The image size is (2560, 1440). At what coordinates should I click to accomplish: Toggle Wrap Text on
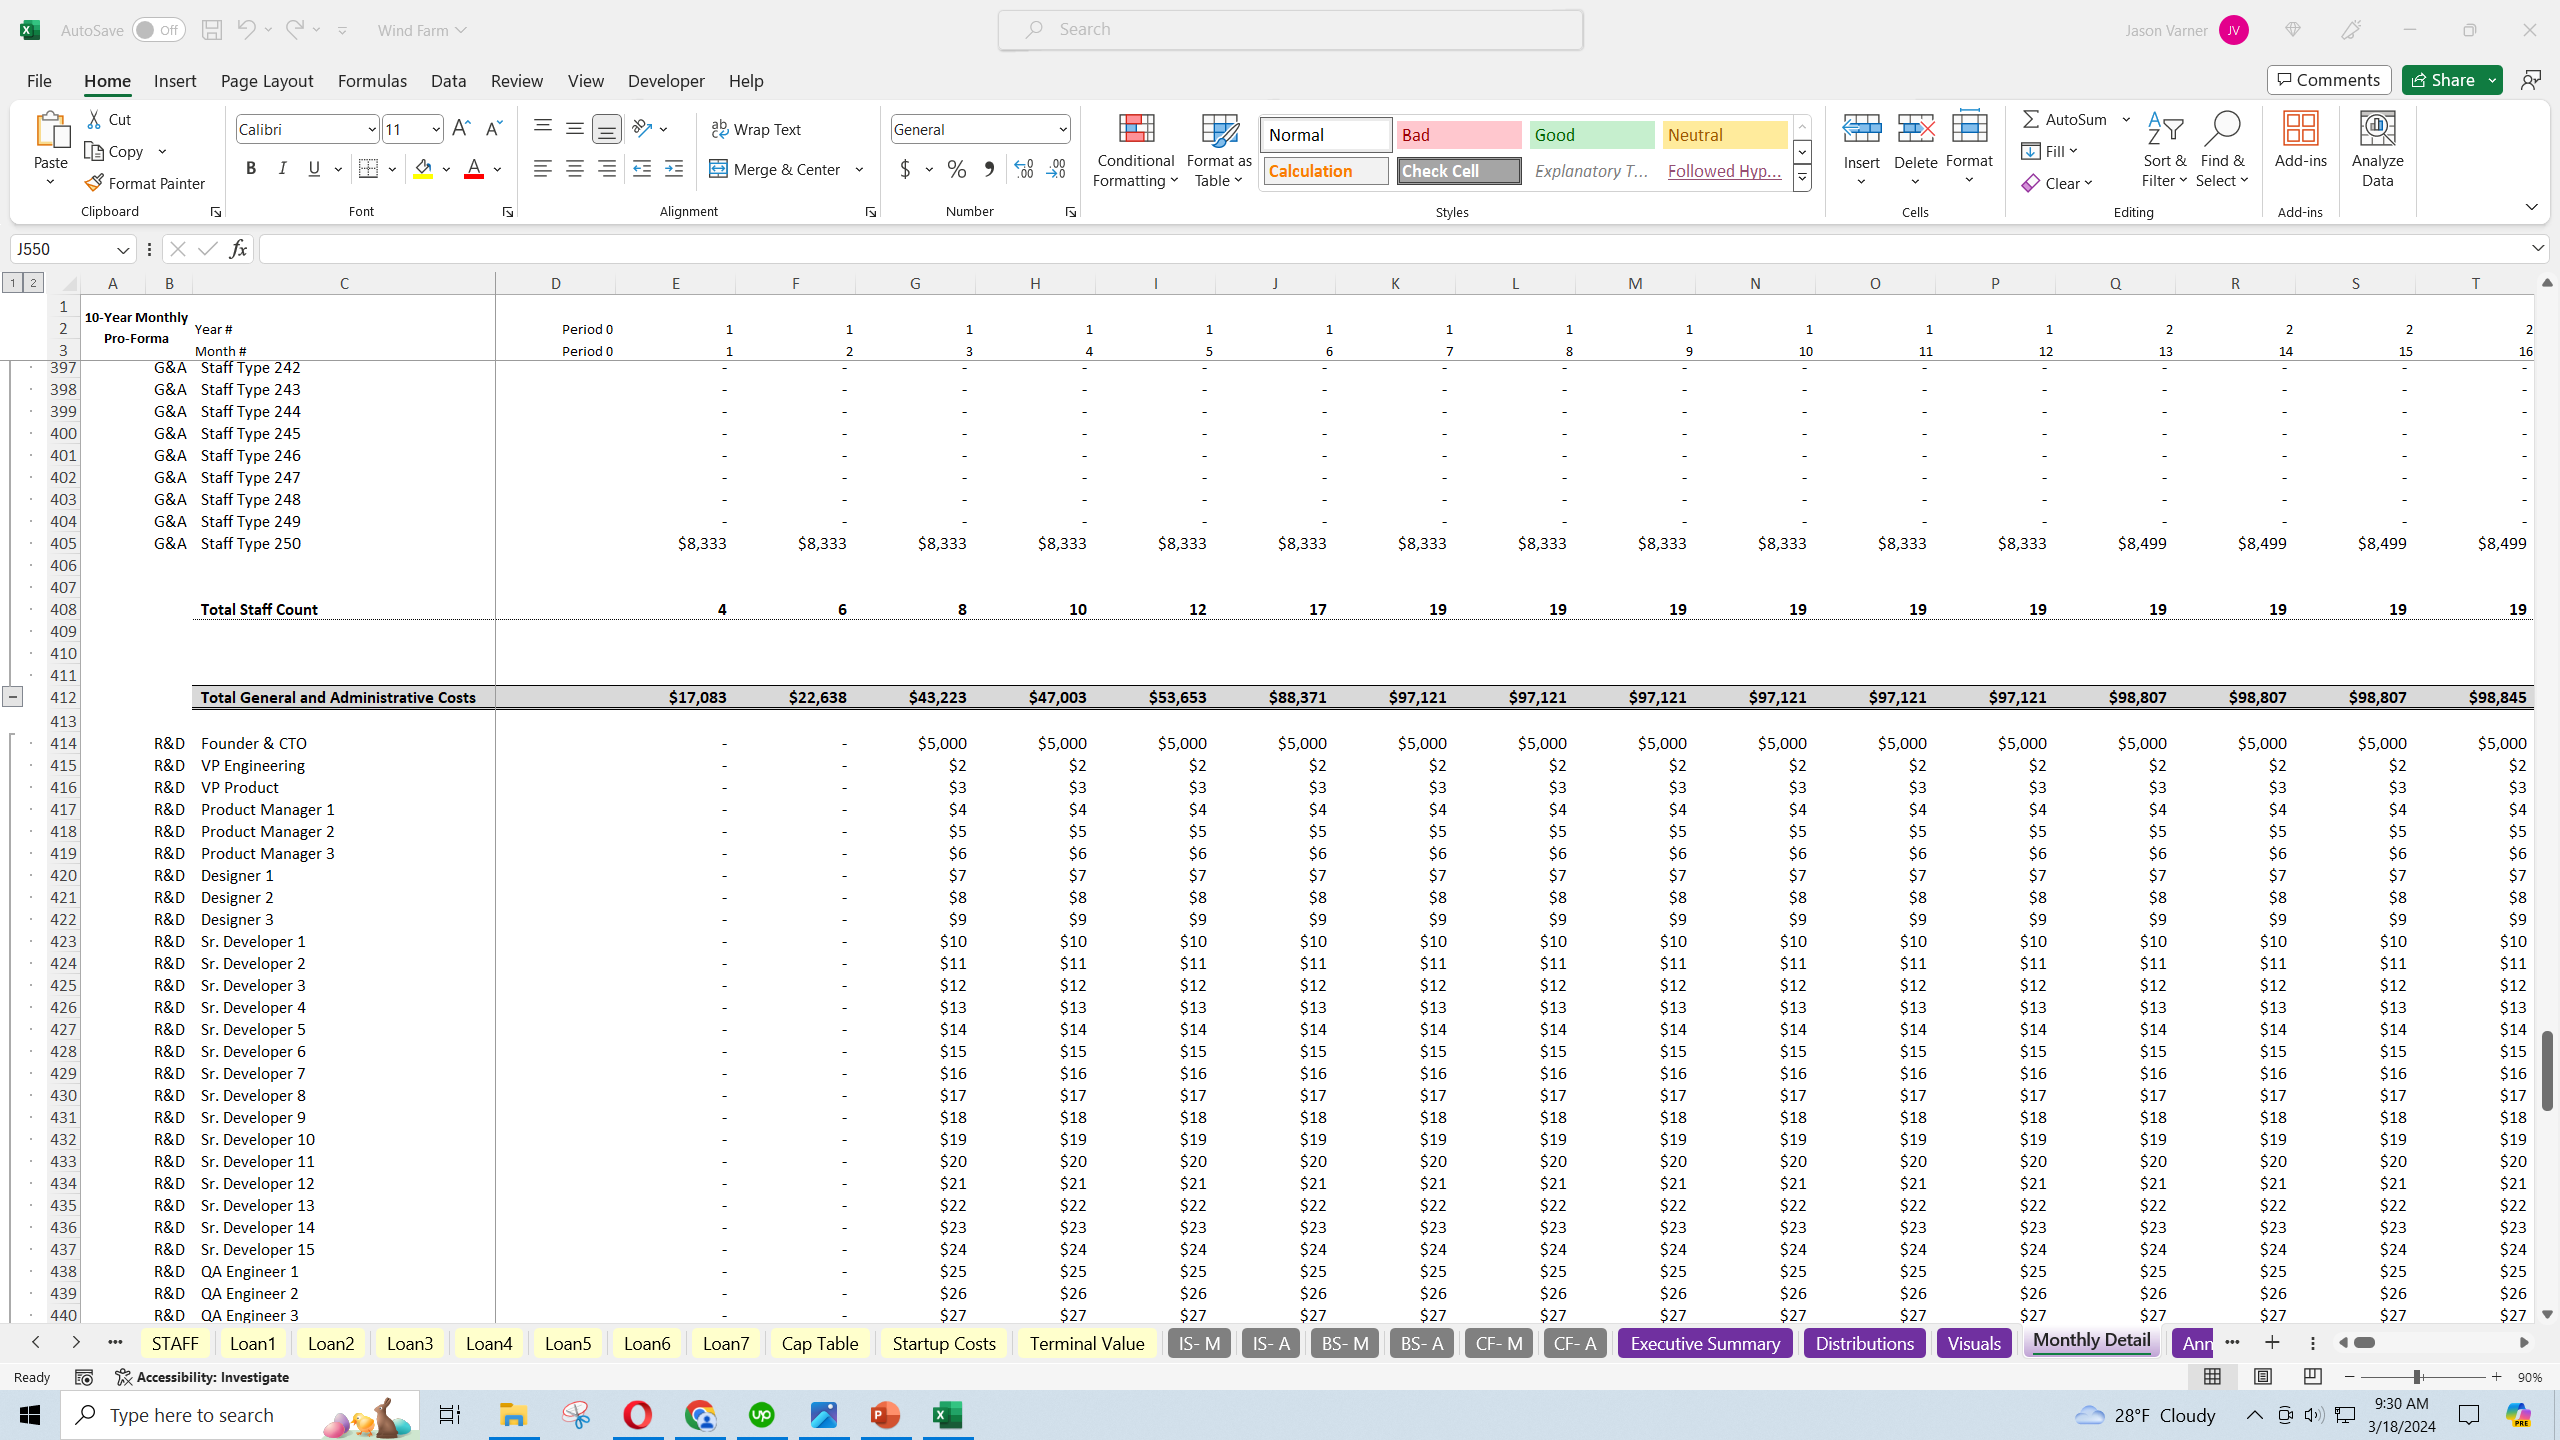pyautogui.click(x=756, y=129)
